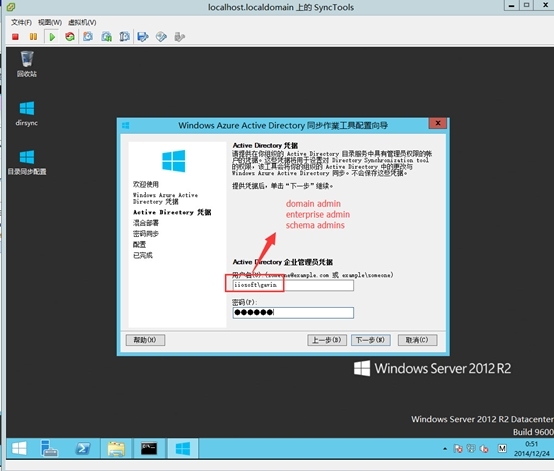This screenshot has height=471, width=554.
Task: Click the red stop VM toolbar icon
Action: pos(15,37)
